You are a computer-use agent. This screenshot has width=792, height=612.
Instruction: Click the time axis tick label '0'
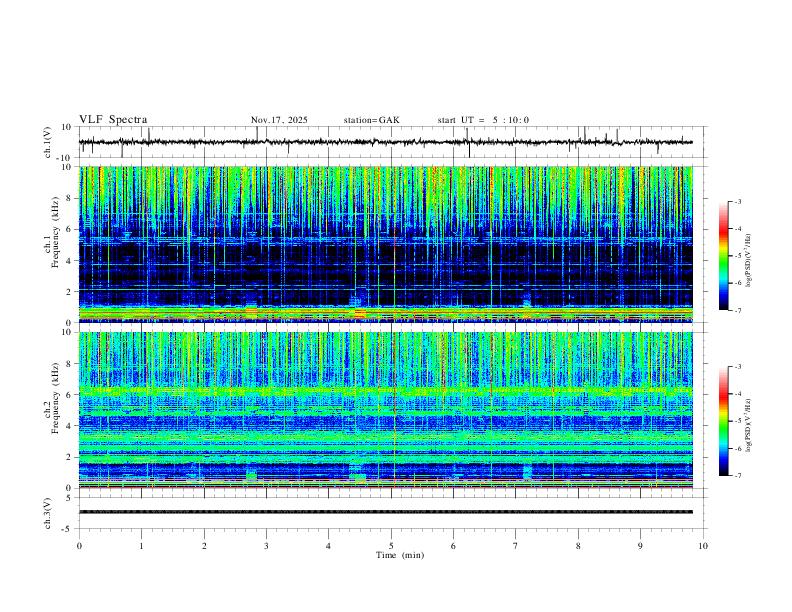pyautogui.click(x=79, y=546)
